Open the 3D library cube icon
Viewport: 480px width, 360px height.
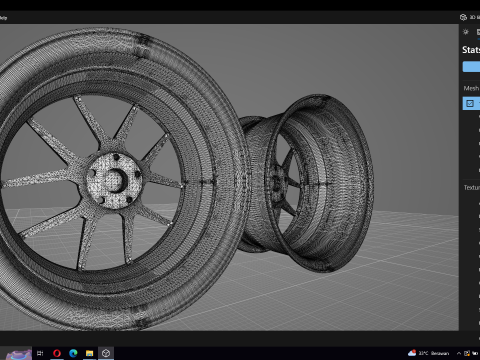[463, 17]
